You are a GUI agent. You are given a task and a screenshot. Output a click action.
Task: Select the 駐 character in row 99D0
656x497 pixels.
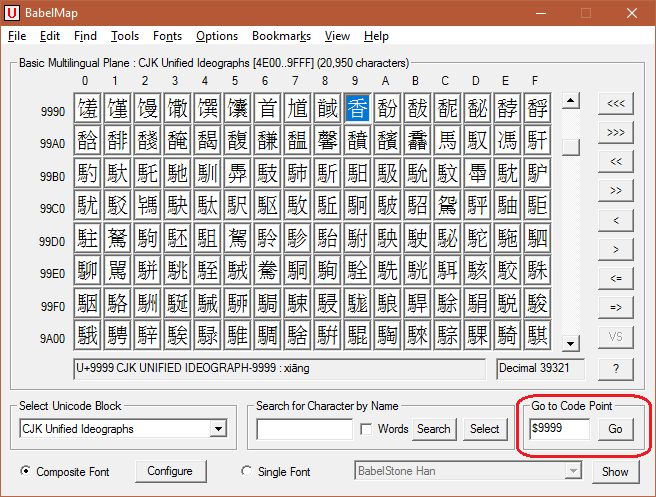[x=87, y=238]
